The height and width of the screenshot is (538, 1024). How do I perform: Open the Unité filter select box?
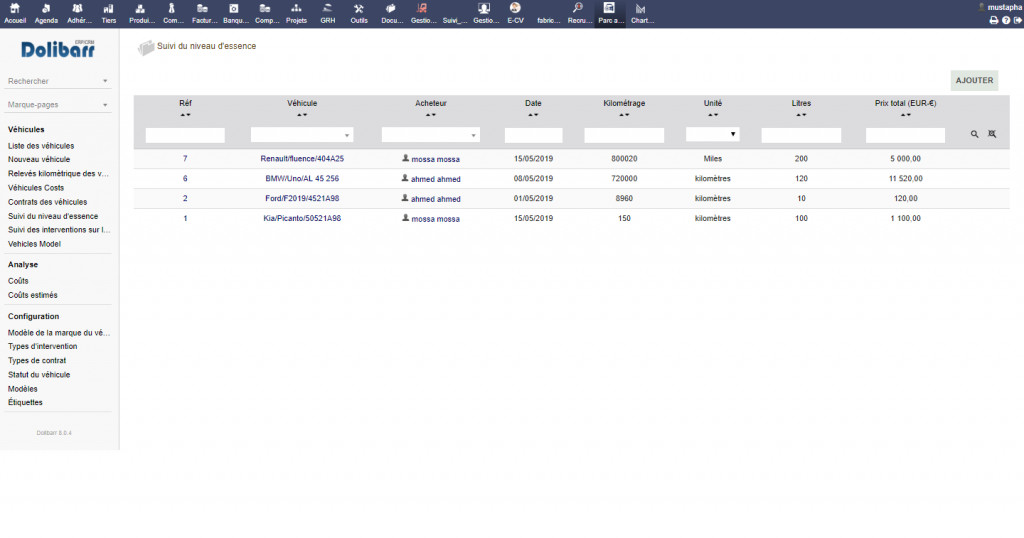712,134
